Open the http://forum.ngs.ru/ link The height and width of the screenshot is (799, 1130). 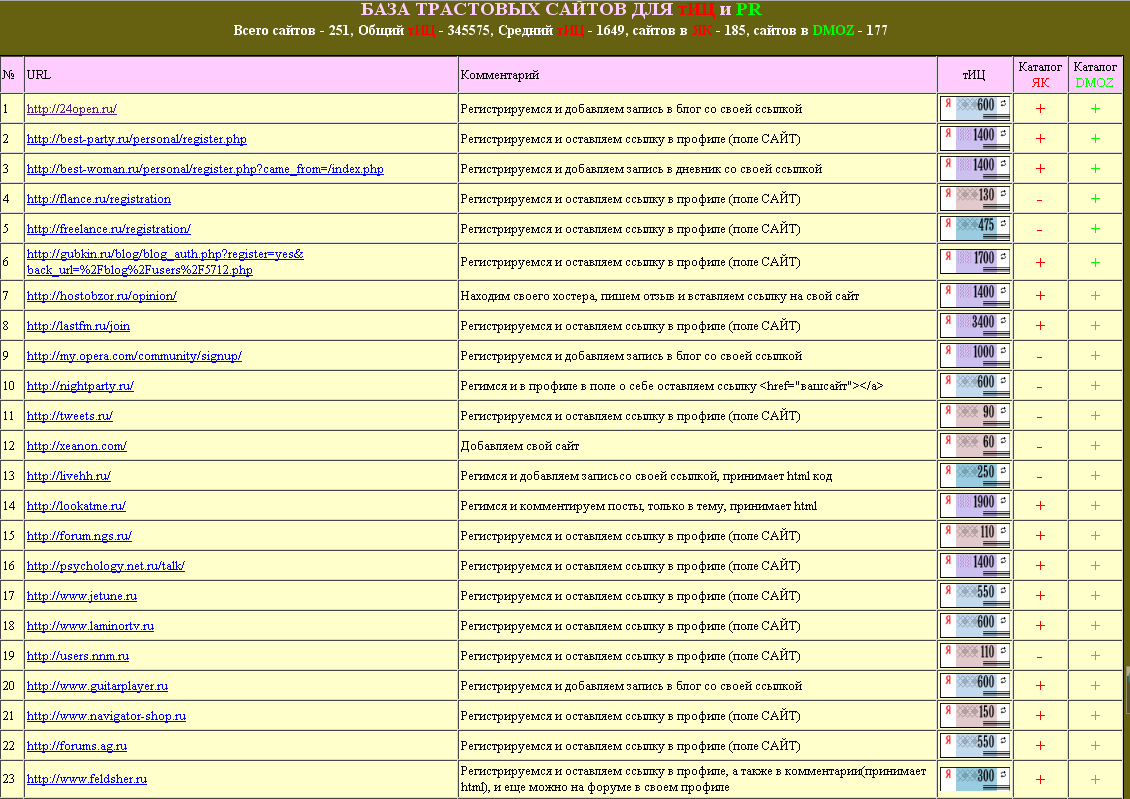(x=79, y=536)
